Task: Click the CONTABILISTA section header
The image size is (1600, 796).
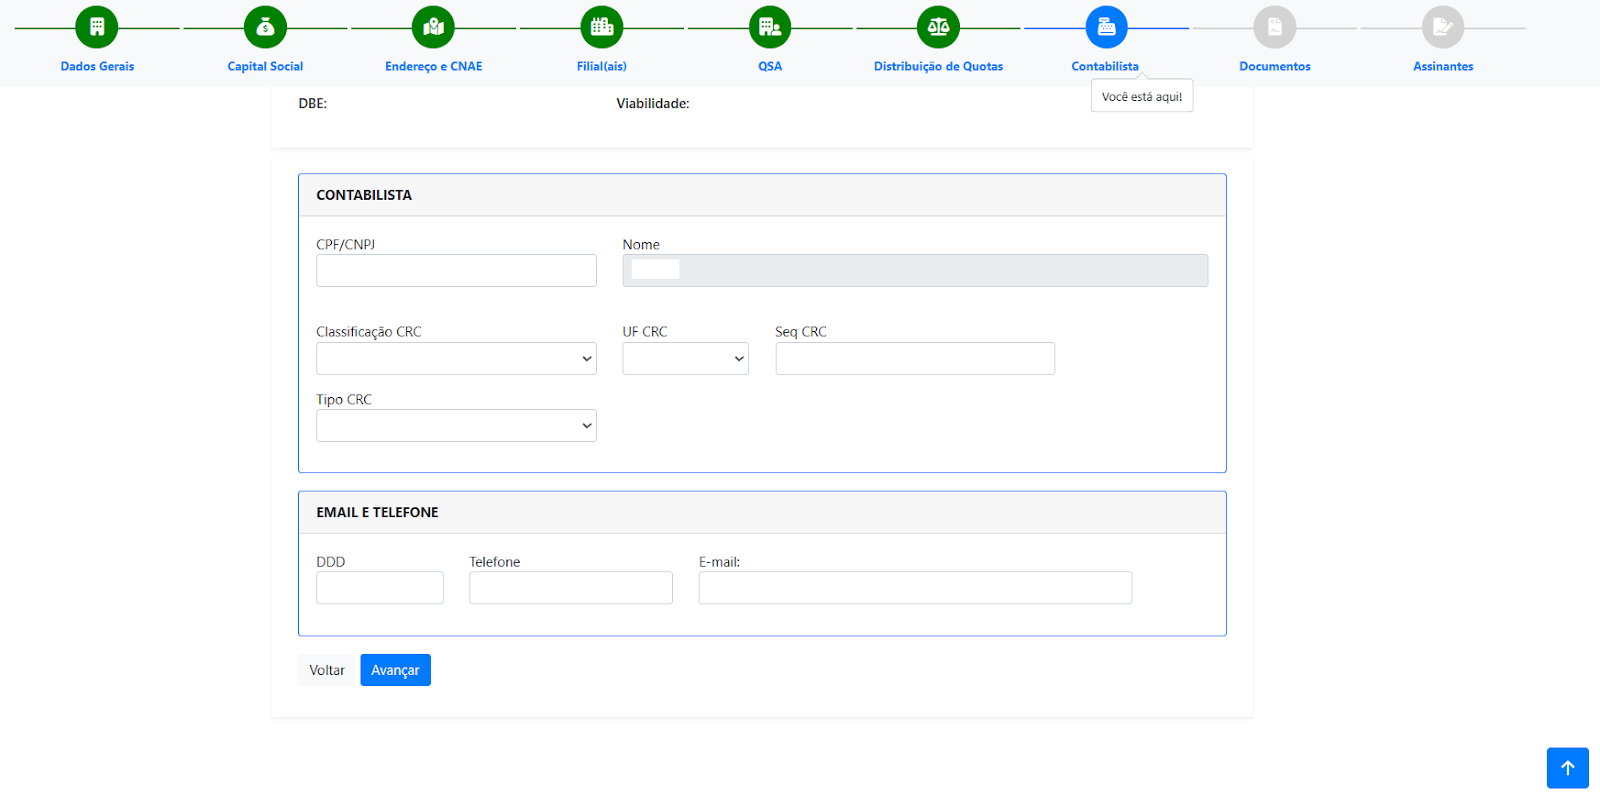Action: point(762,195)
